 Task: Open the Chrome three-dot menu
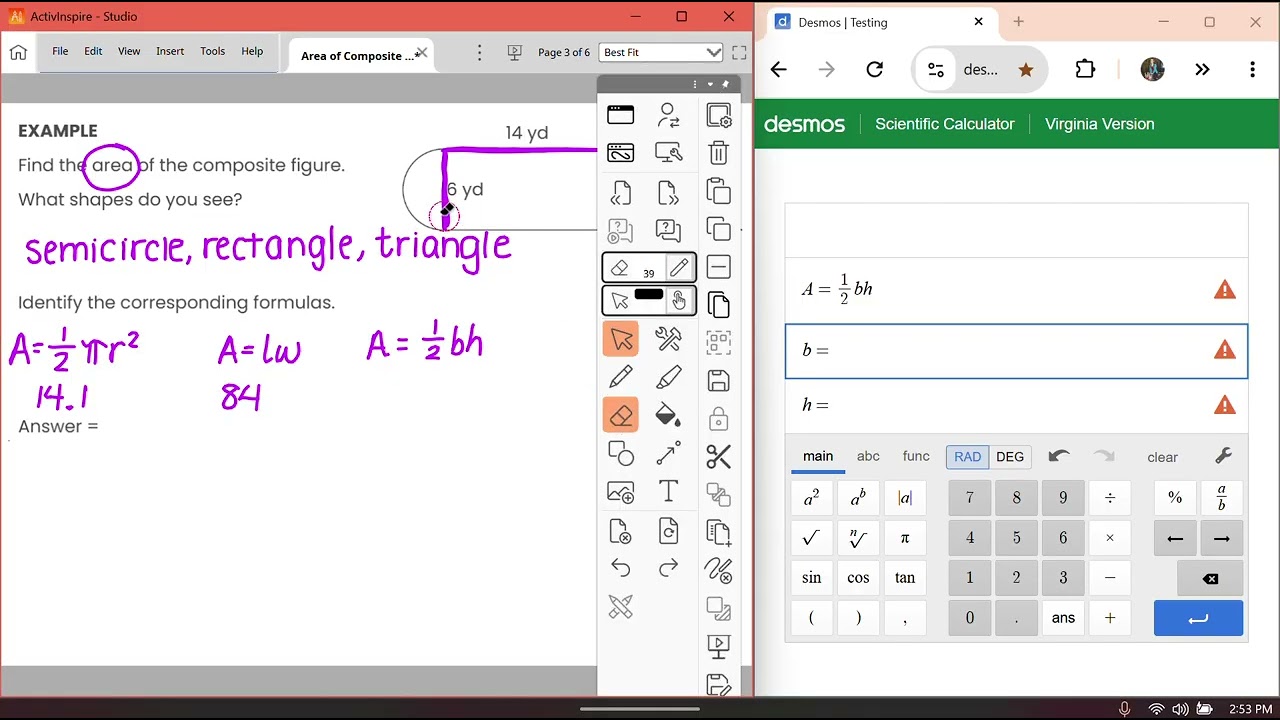point(1252,69)
